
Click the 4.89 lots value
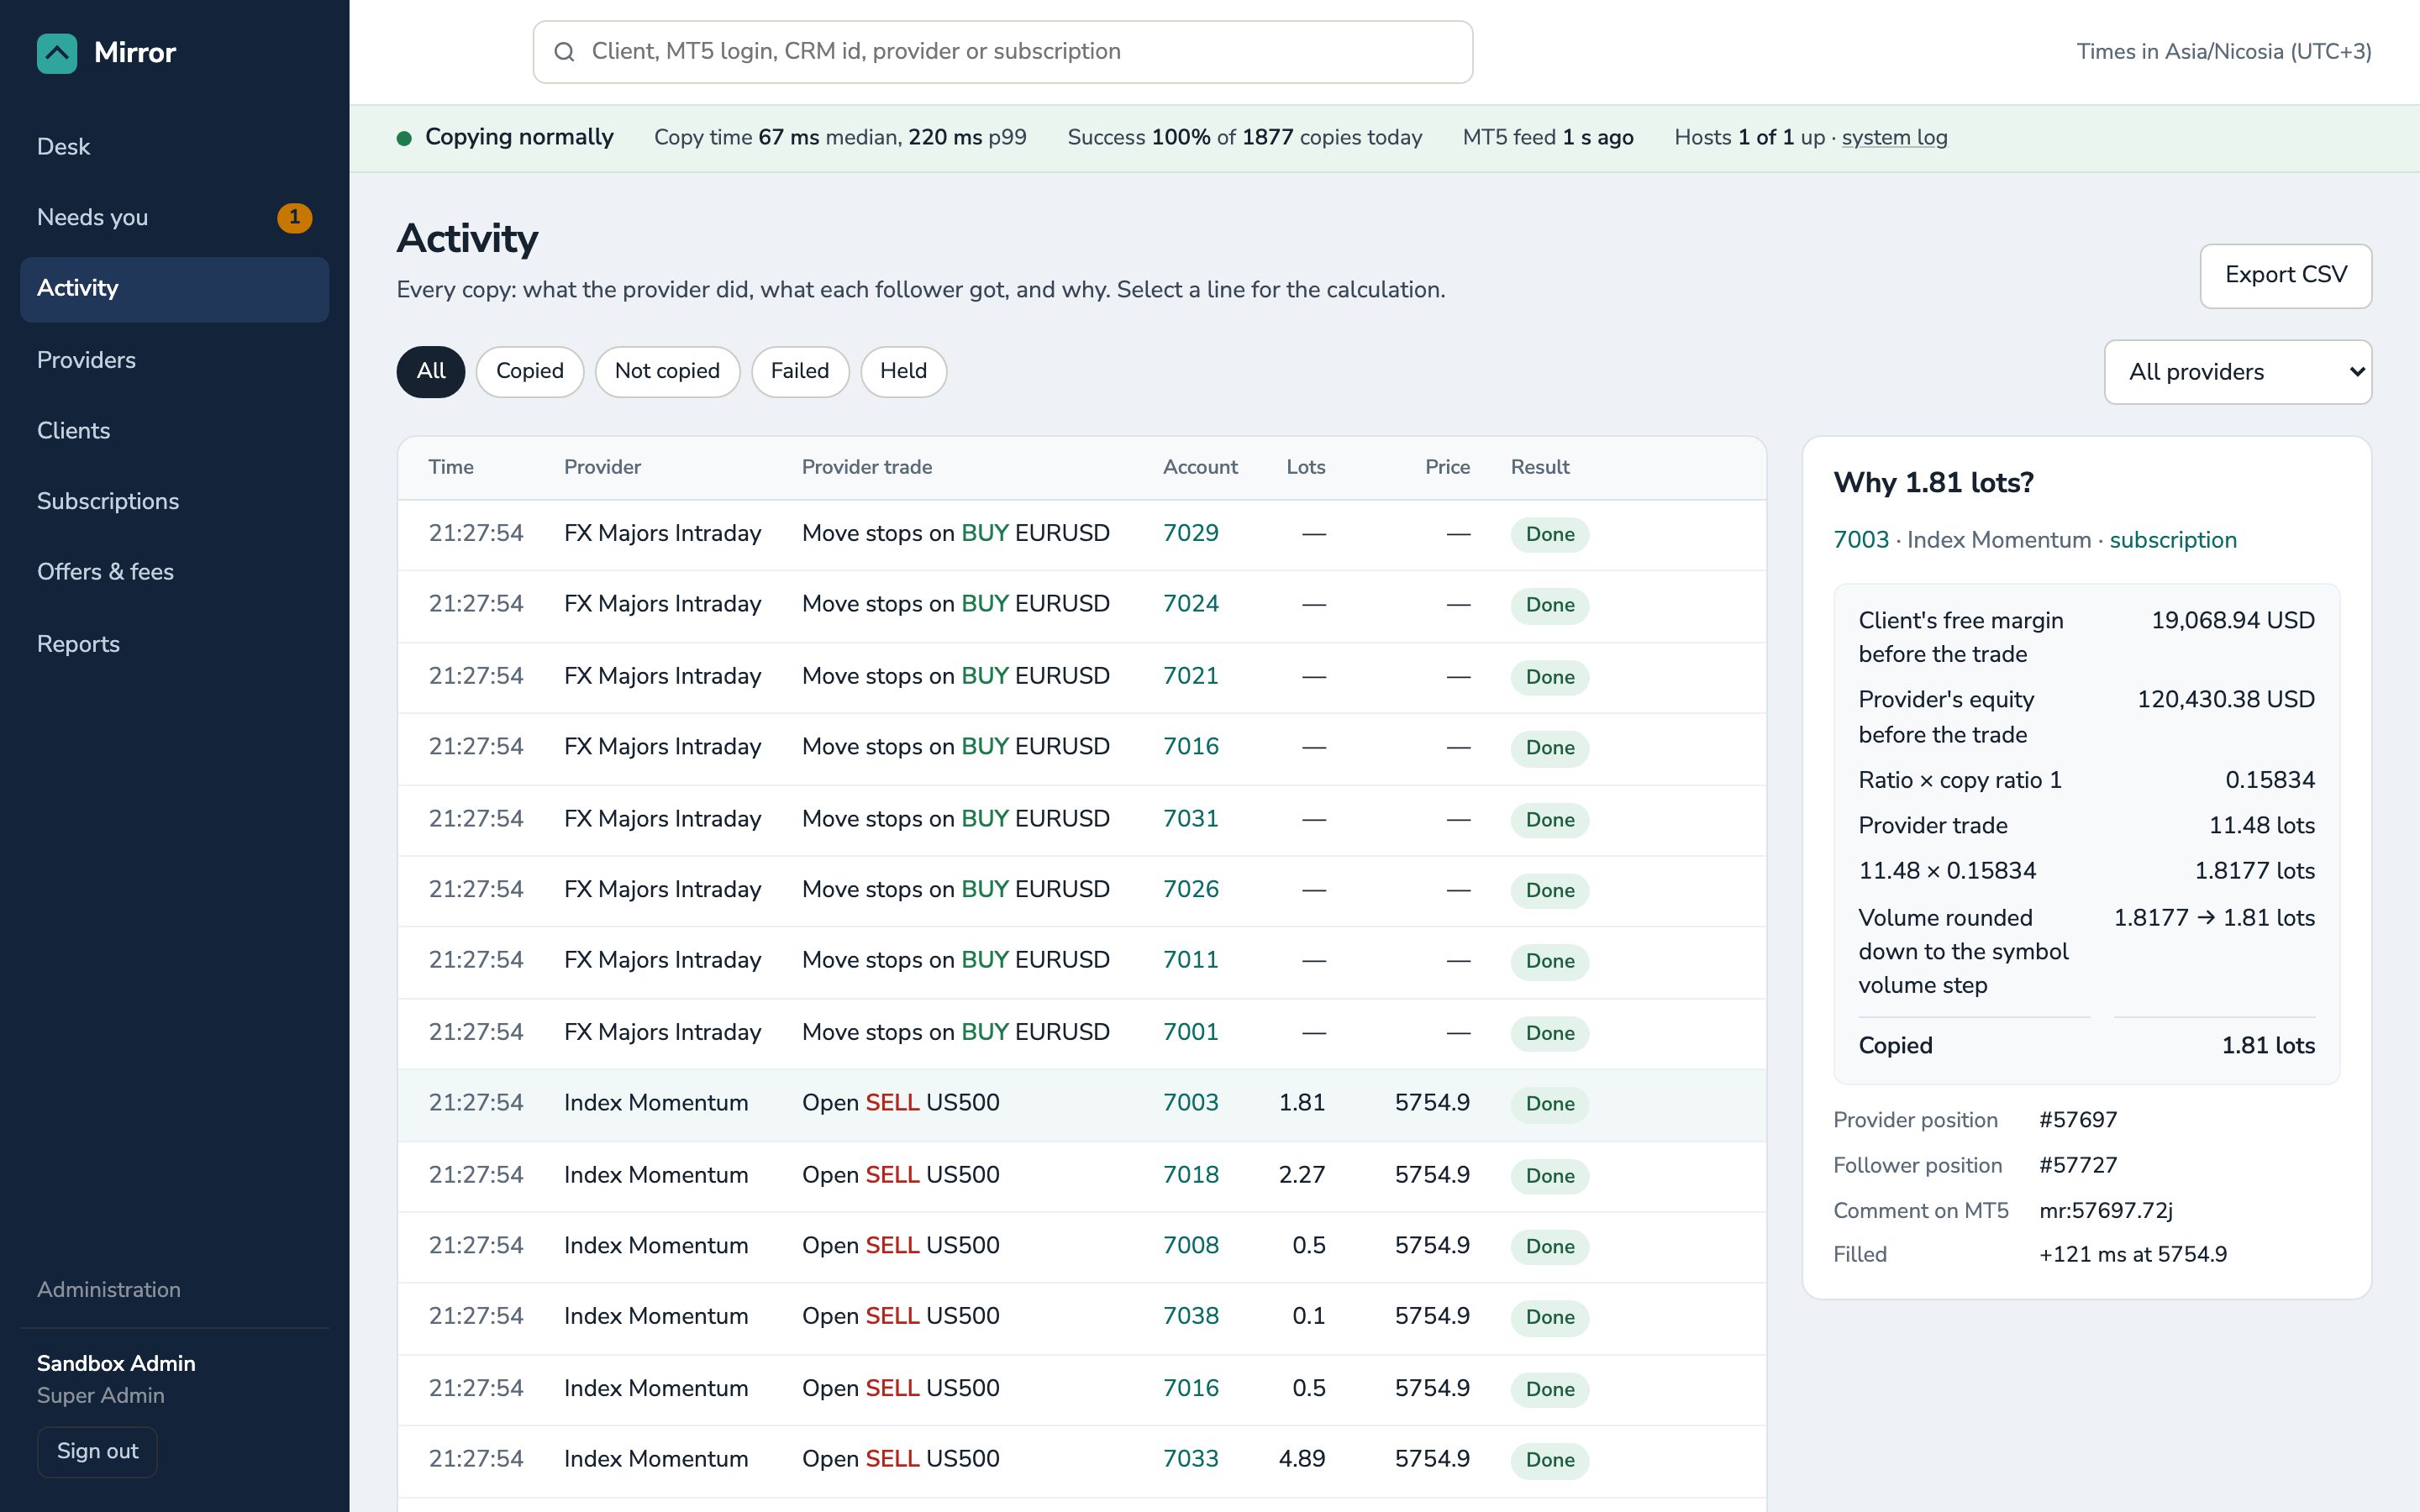click(1302, 1459)
